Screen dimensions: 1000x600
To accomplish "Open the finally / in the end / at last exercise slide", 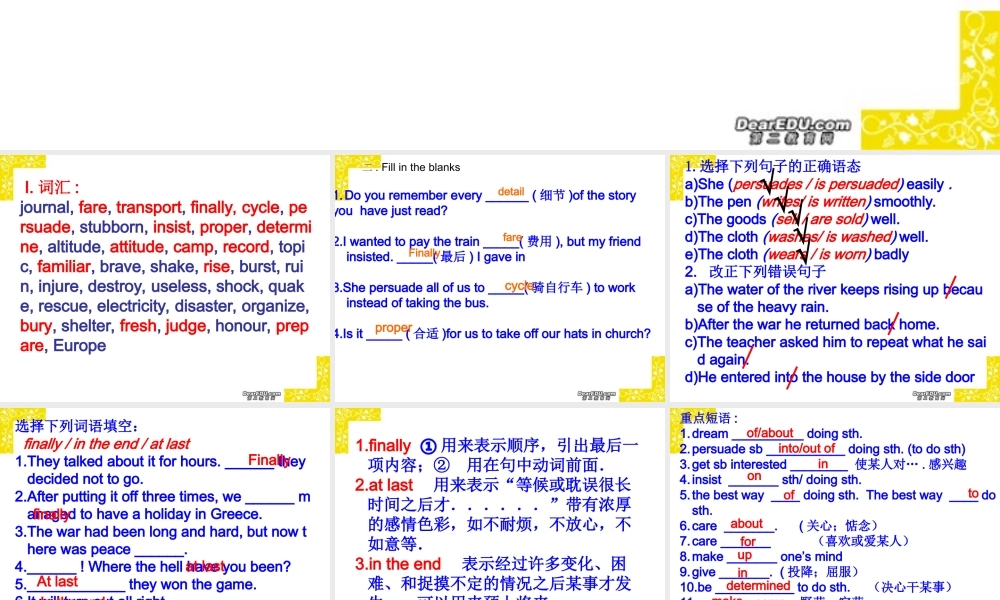I will [x=165, y=503].
